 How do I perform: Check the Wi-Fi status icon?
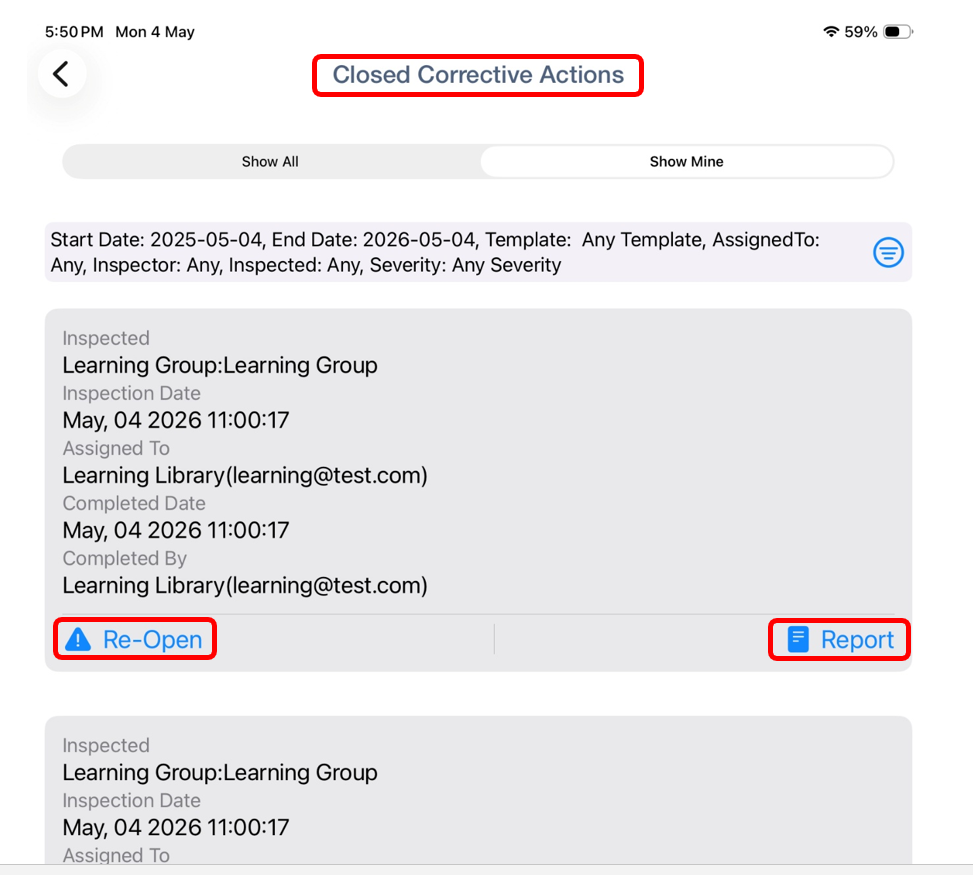(x=831, y=32)
